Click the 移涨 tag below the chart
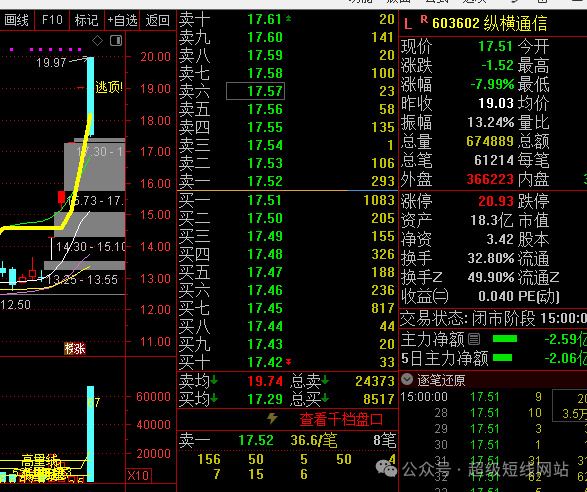The image size is (587, 492). [75, 349]
